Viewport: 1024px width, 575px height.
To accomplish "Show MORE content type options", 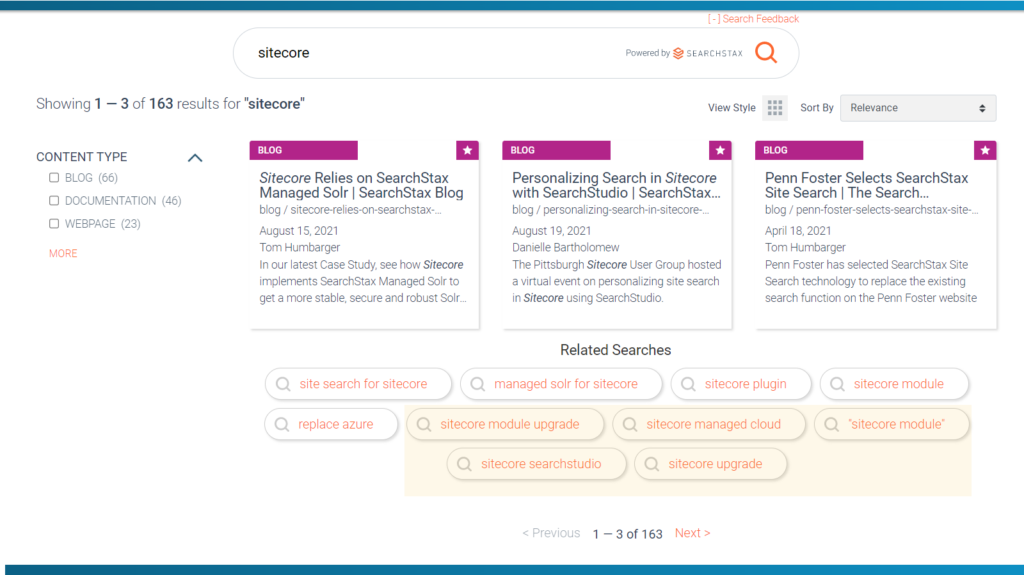I will pos(63,254).
